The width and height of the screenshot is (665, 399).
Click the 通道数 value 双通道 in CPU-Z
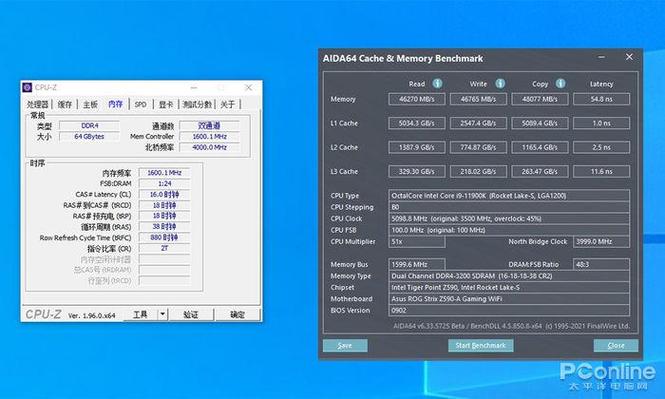tap(210, 126)
